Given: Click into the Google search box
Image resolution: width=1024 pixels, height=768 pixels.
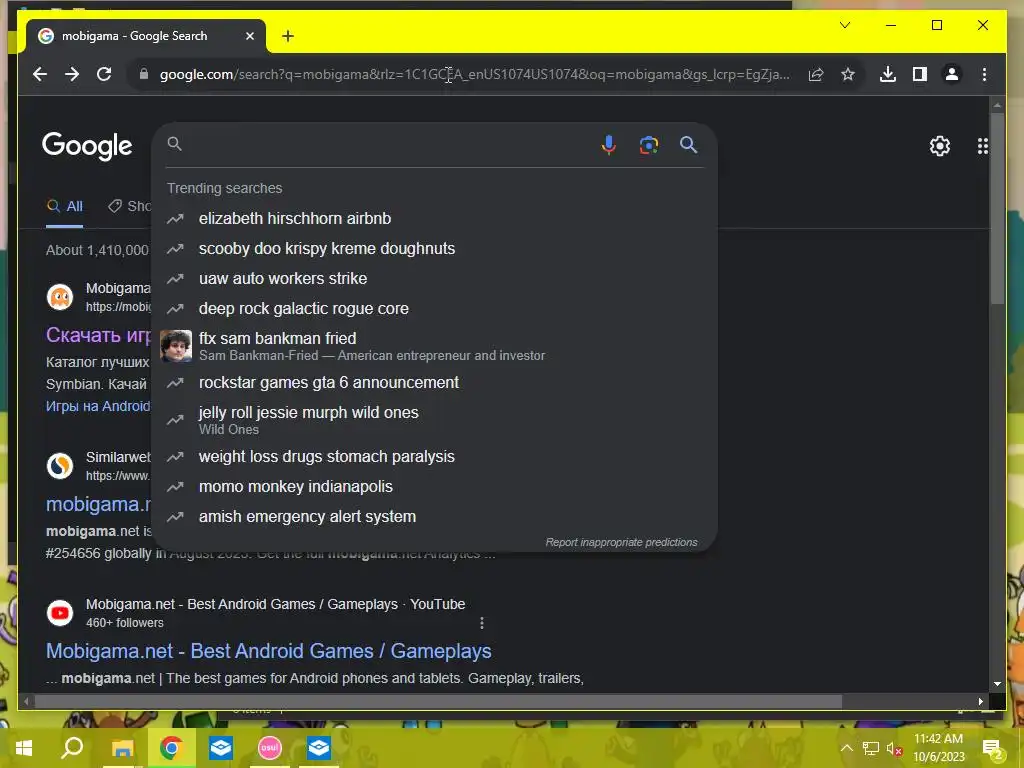Looking at the screenshot, I should coord(389,144).
